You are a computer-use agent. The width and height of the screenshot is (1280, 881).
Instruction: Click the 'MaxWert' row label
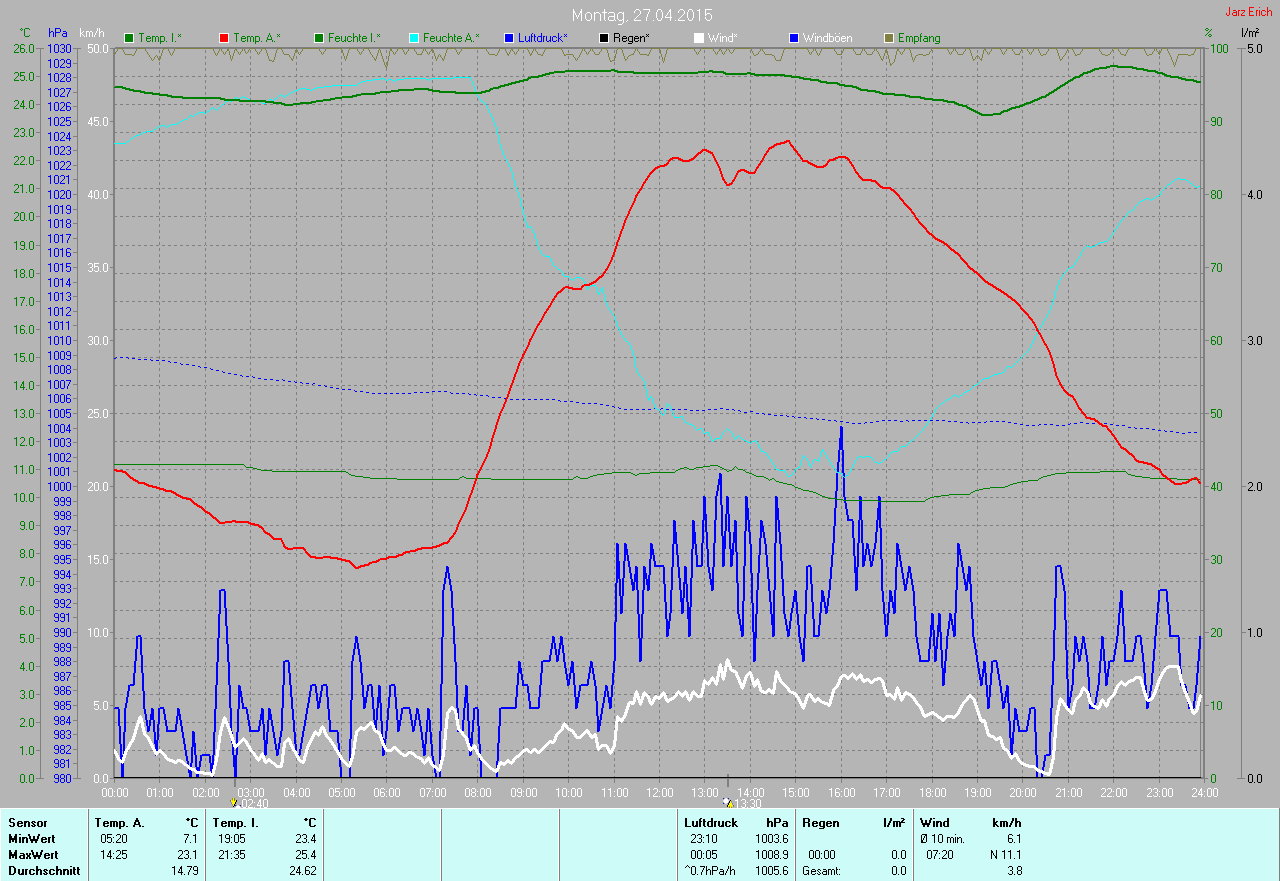[x=33, y=855]
